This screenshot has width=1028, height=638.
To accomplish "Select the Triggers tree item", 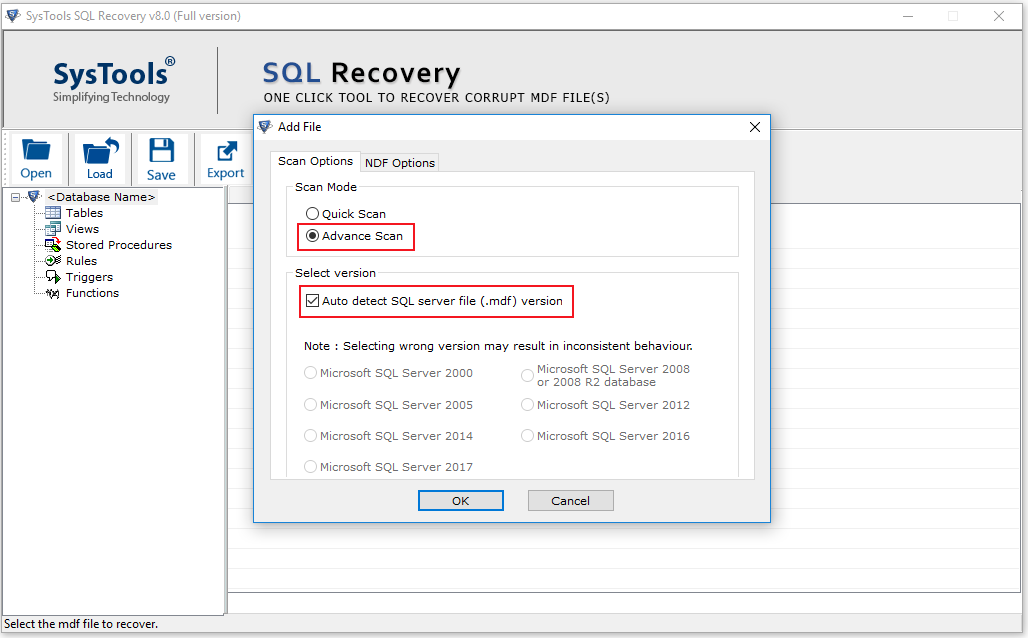I will 89,277.
